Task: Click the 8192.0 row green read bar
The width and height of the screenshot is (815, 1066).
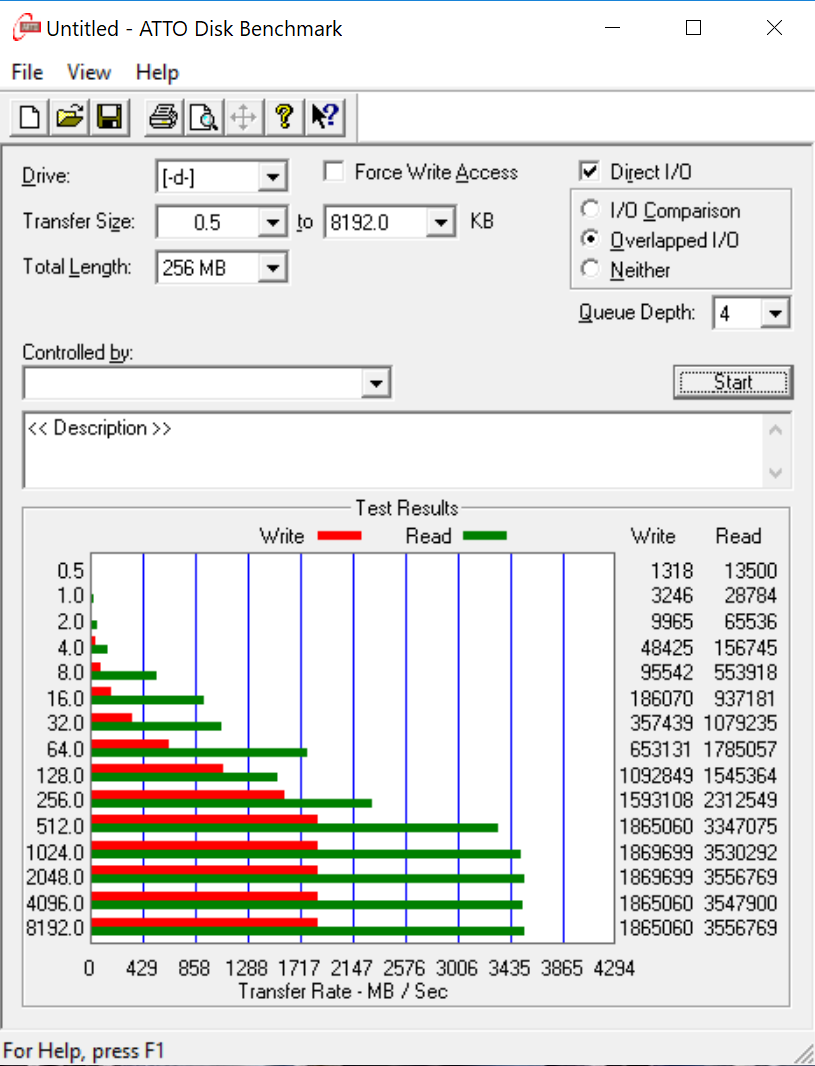Action: [307, 931]
